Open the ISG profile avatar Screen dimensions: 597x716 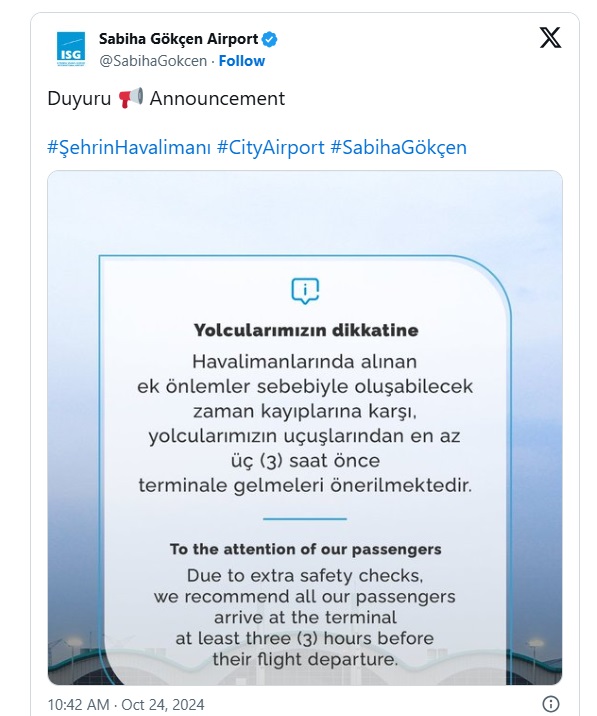71,49
